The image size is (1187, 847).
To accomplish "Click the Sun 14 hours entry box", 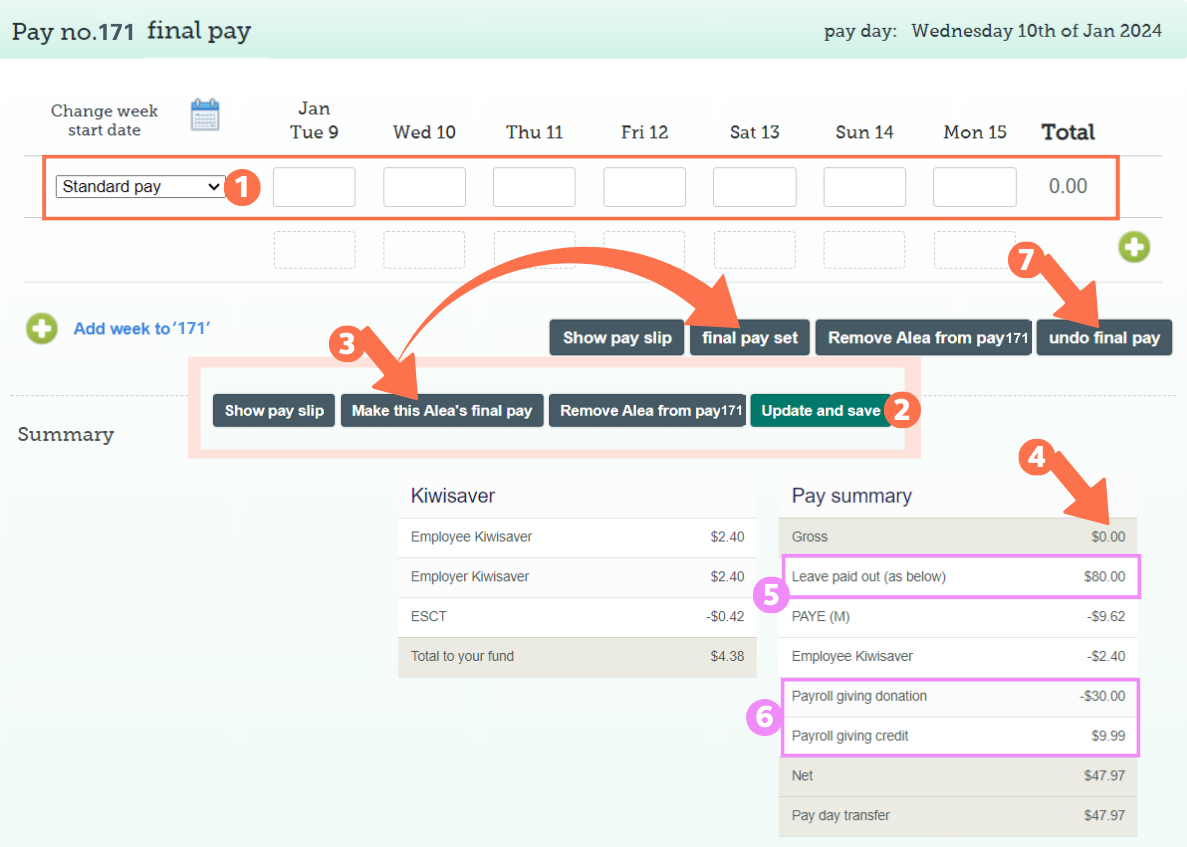I will 864,186.
